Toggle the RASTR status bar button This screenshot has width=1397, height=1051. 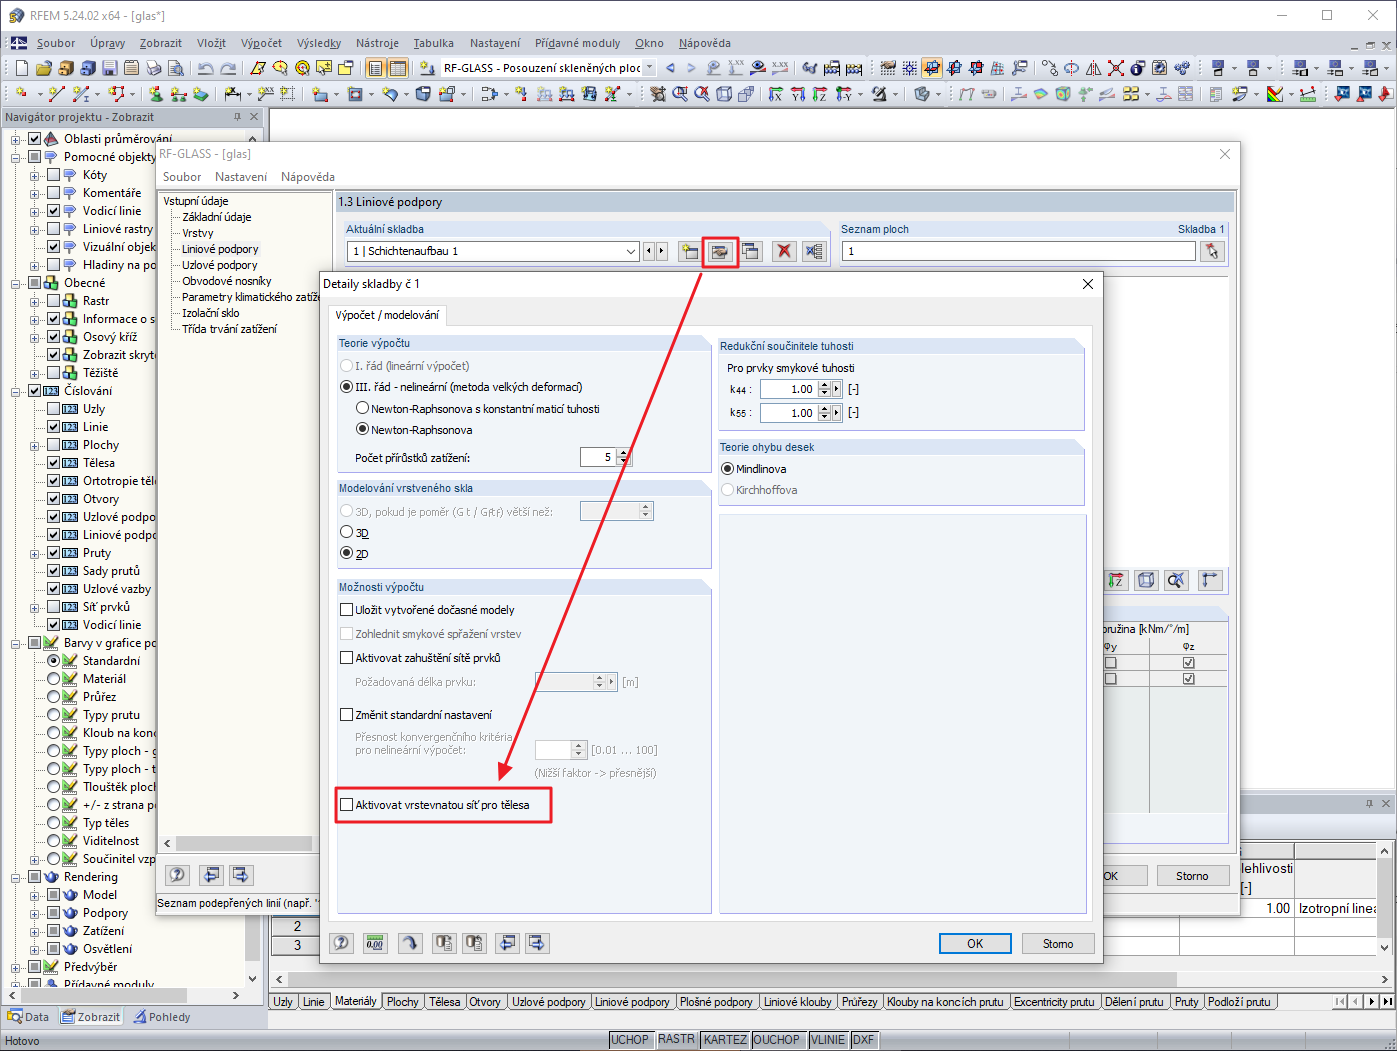(676, 1040)
